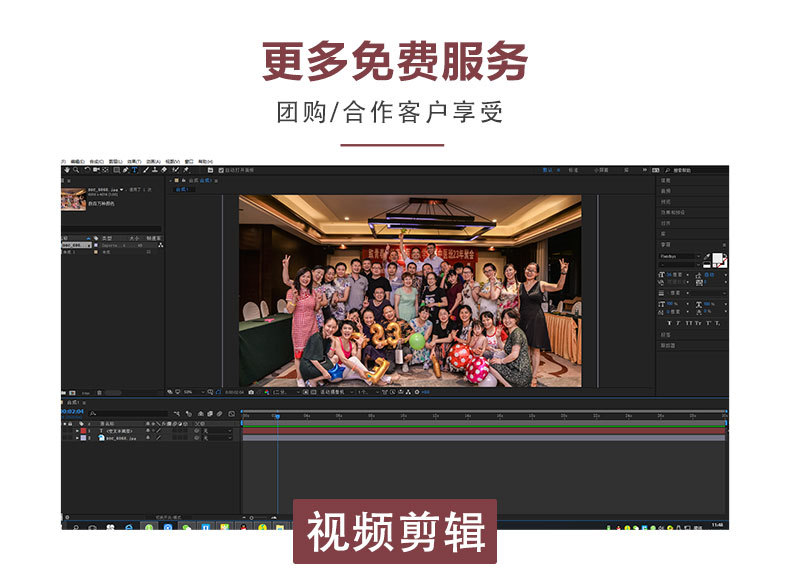The width and height of the screenshot is (790, 574).
Task: Select the Type (T) text tool
Action: [134, 170]
